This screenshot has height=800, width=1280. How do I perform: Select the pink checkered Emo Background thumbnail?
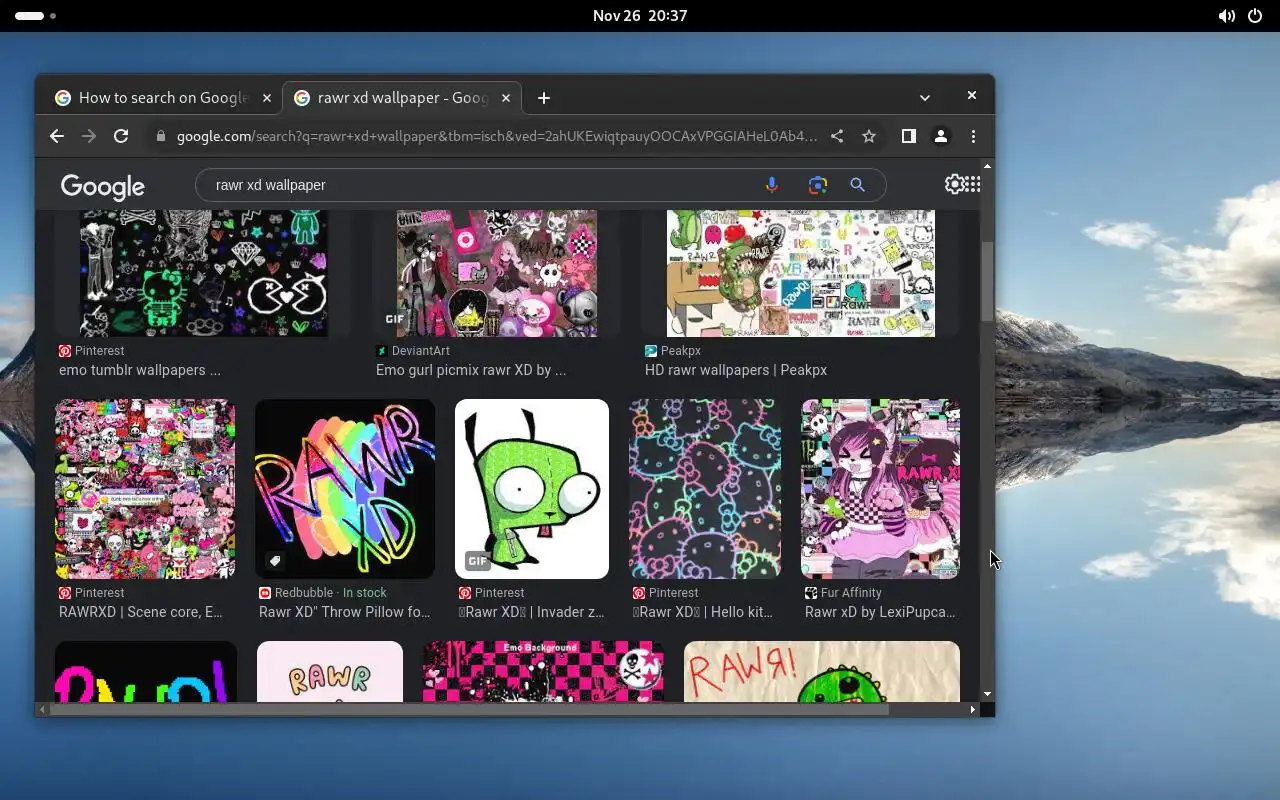(x=543, y=671)
